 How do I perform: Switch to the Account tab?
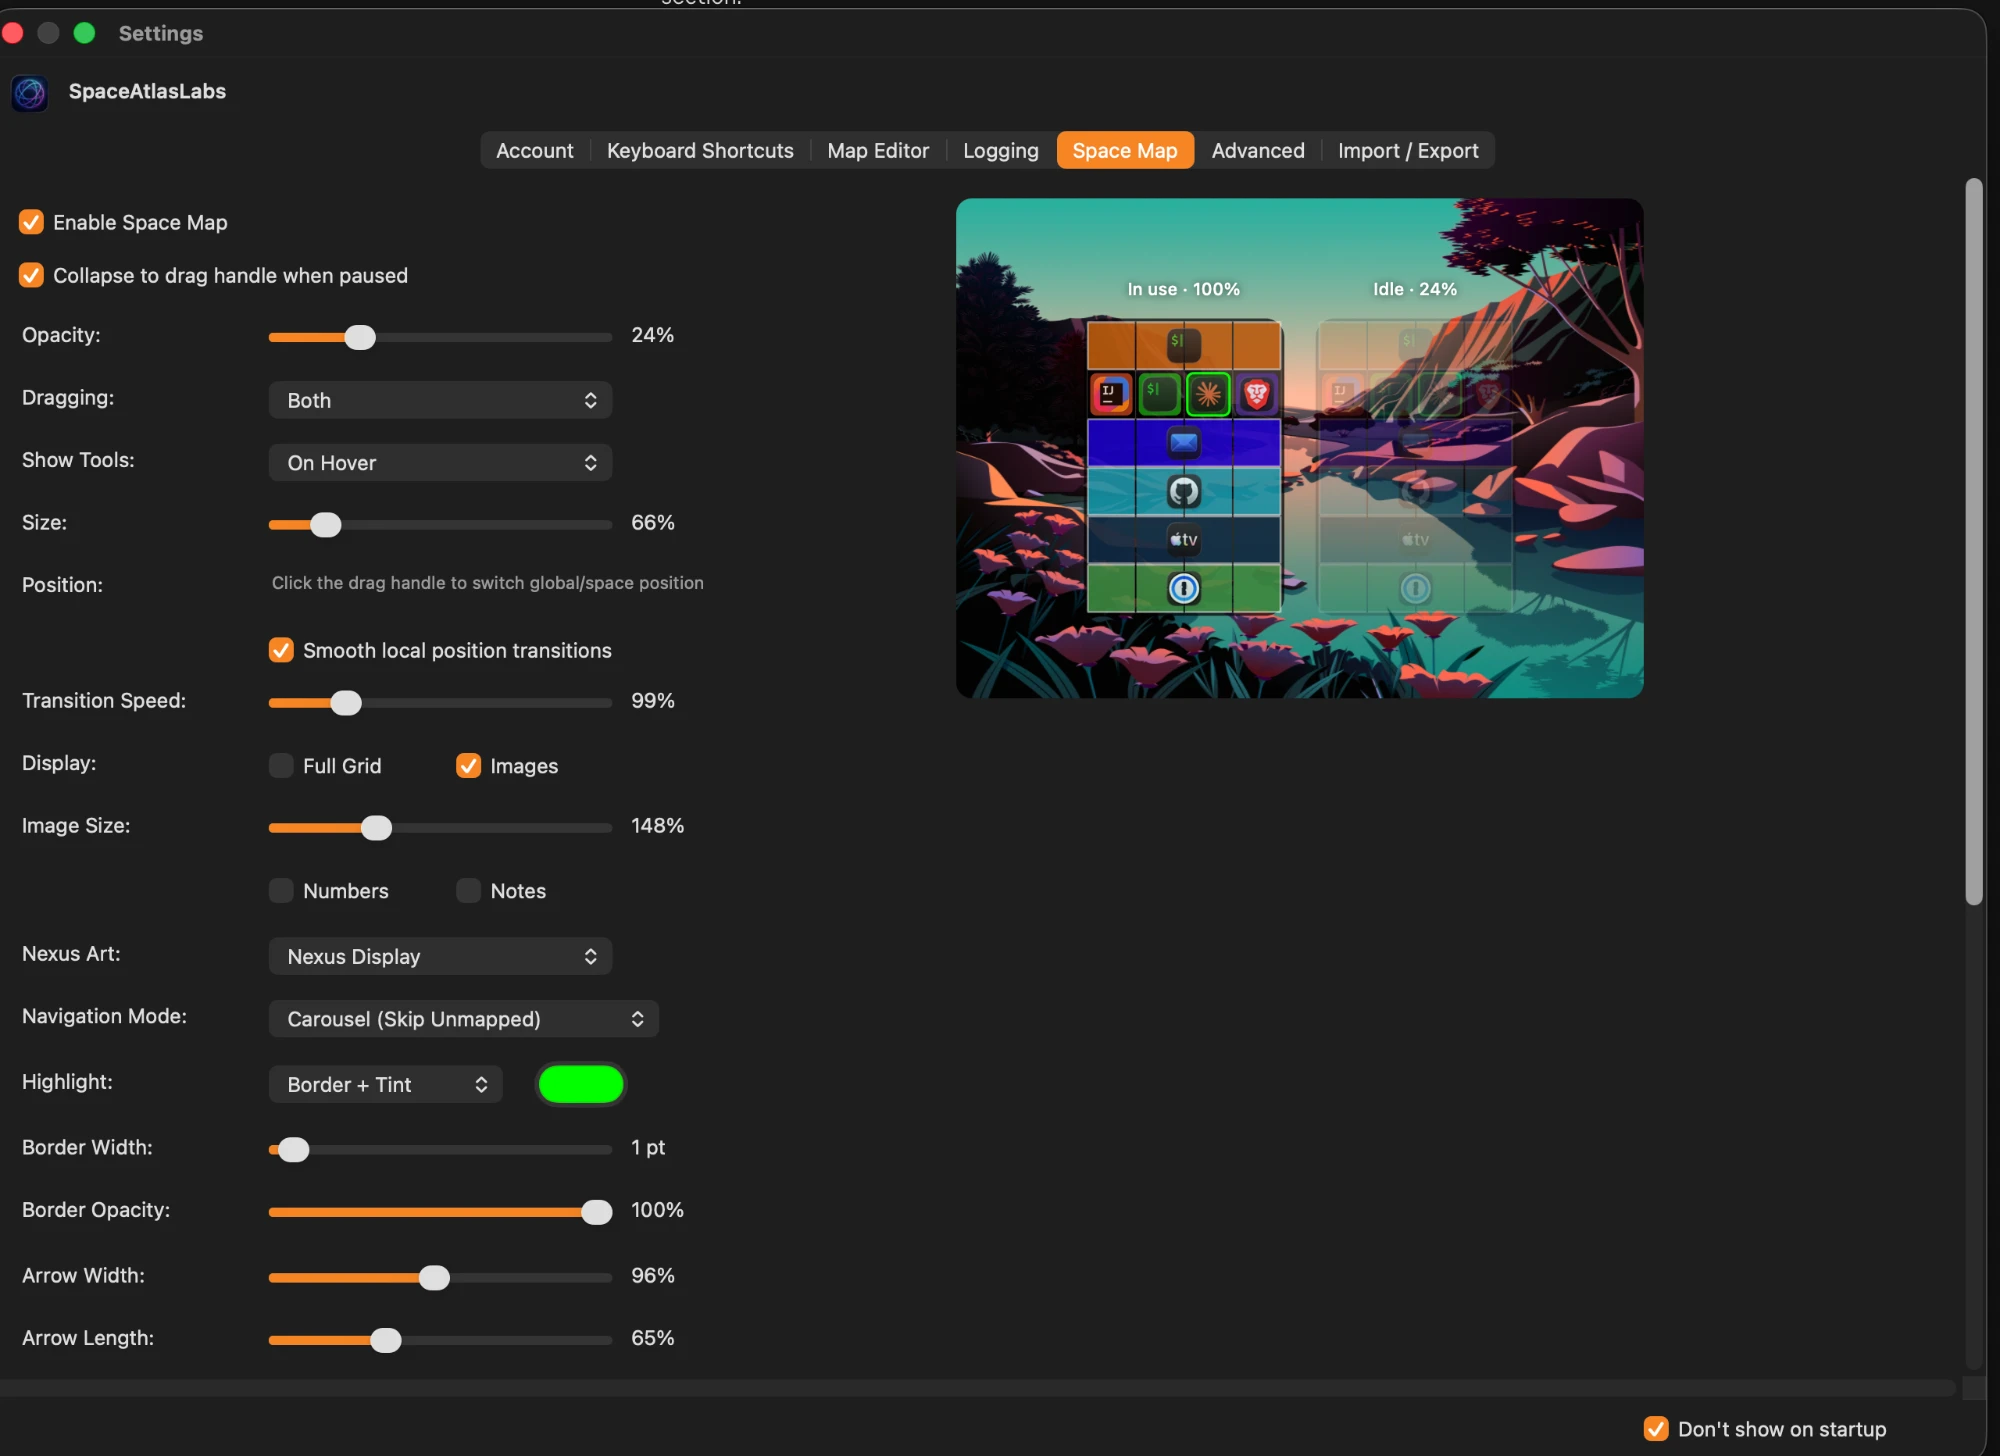point(535,150)
